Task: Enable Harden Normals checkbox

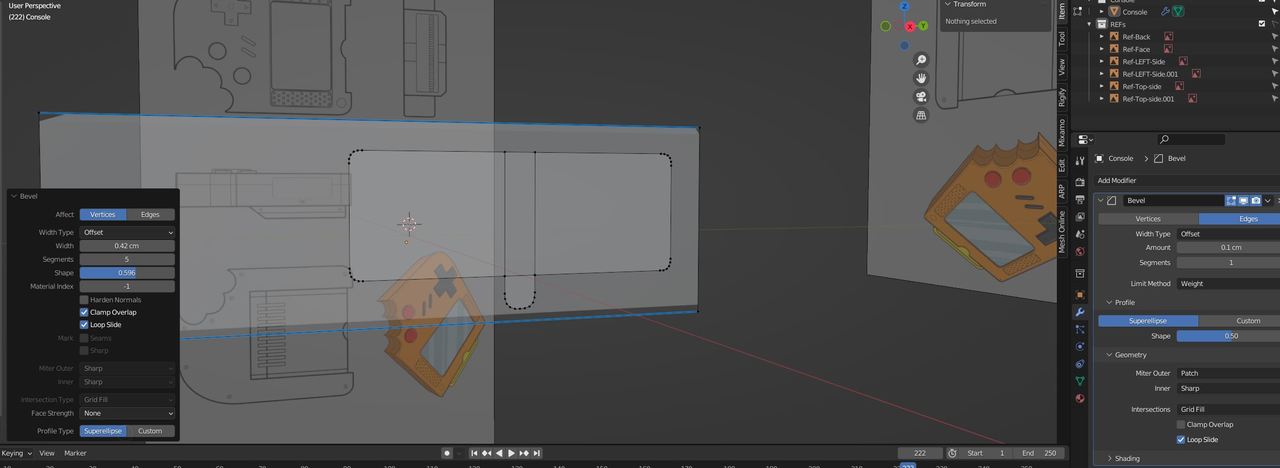Action: pos(84,300)
